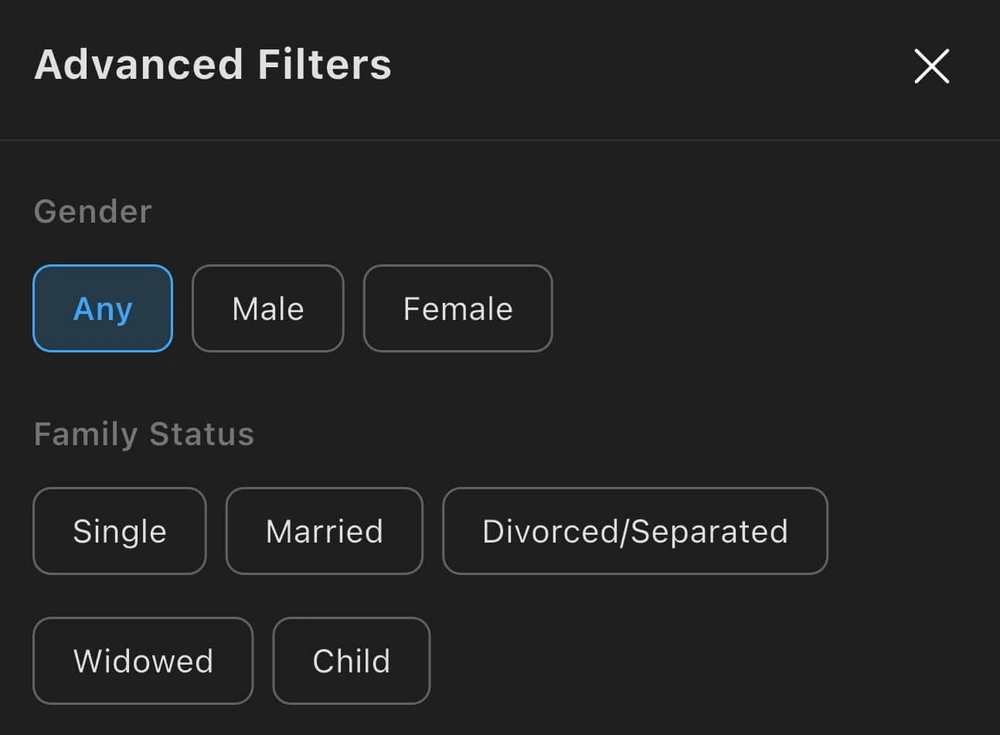Toggle the Single family status filter

click(120, 531)
